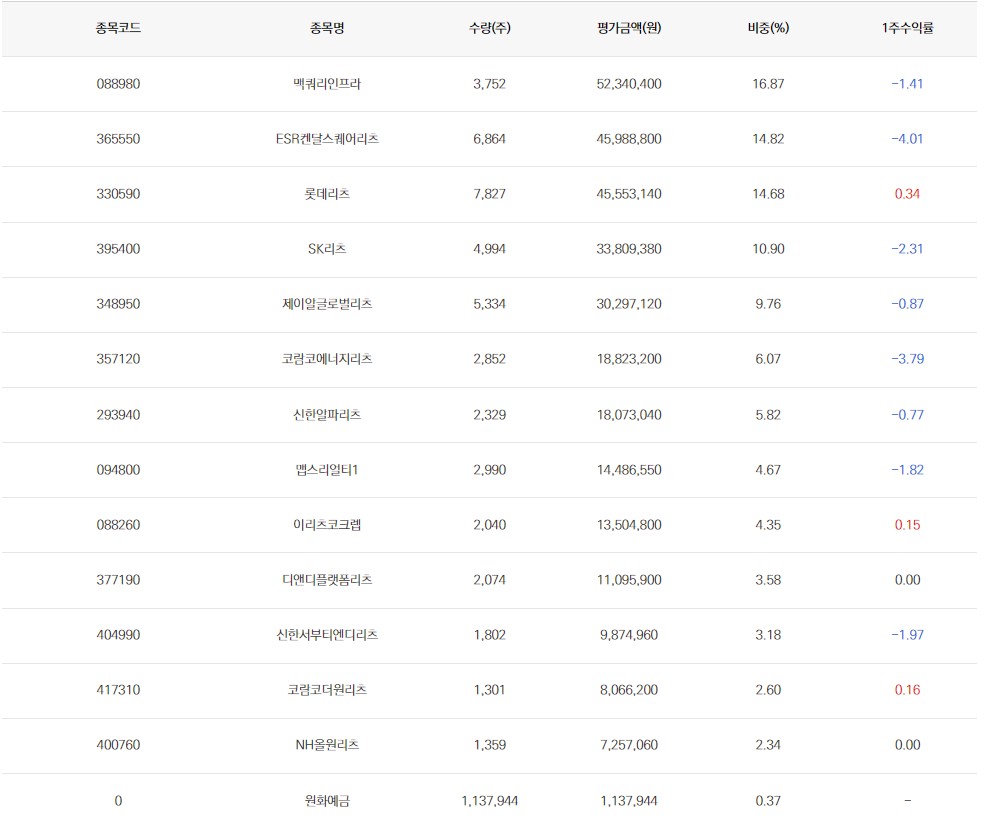Click valuation 14,486,550
The image size is (996, 828).
(x=629, y=471)
